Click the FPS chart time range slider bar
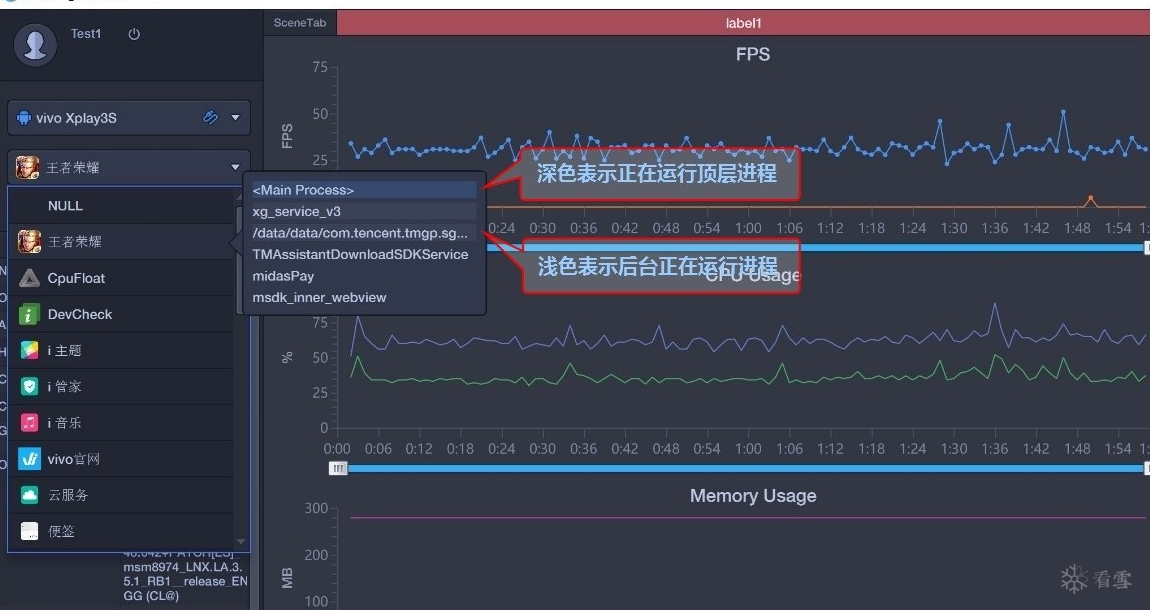1150x610 pixels. pos(818,248)
